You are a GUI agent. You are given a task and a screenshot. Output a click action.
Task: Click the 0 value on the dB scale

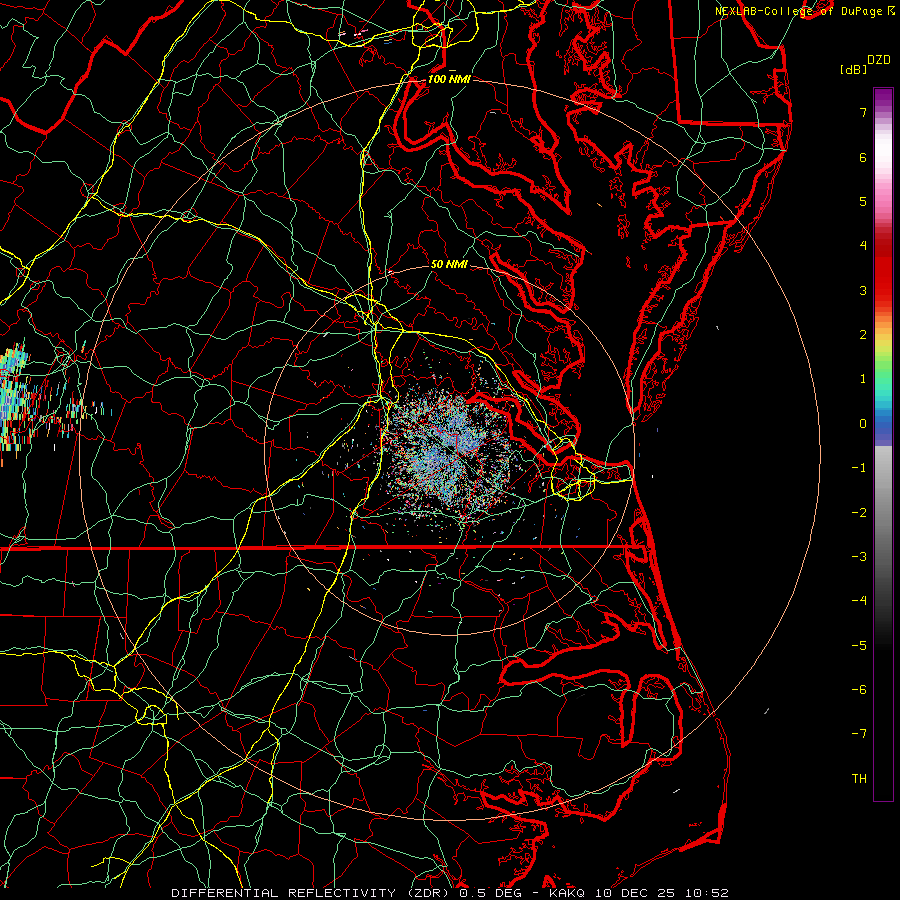tap(863, 424)
